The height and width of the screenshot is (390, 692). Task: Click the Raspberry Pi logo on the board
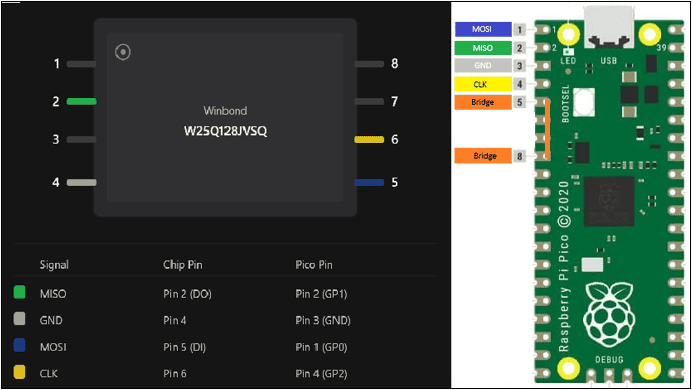[x=609, y=315]
